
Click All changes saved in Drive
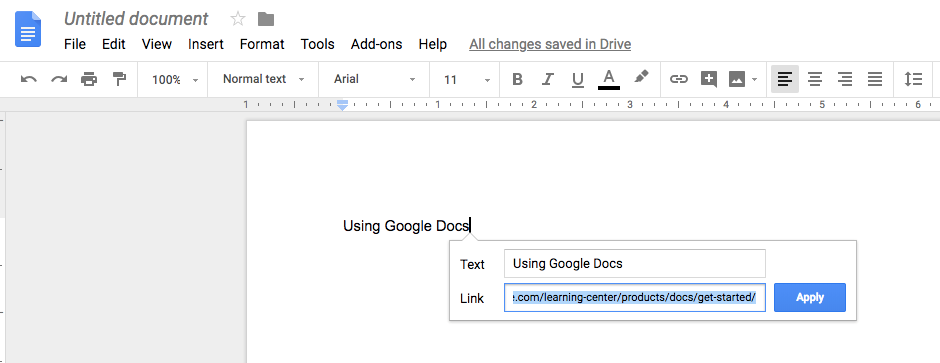[x=550, y=44]
